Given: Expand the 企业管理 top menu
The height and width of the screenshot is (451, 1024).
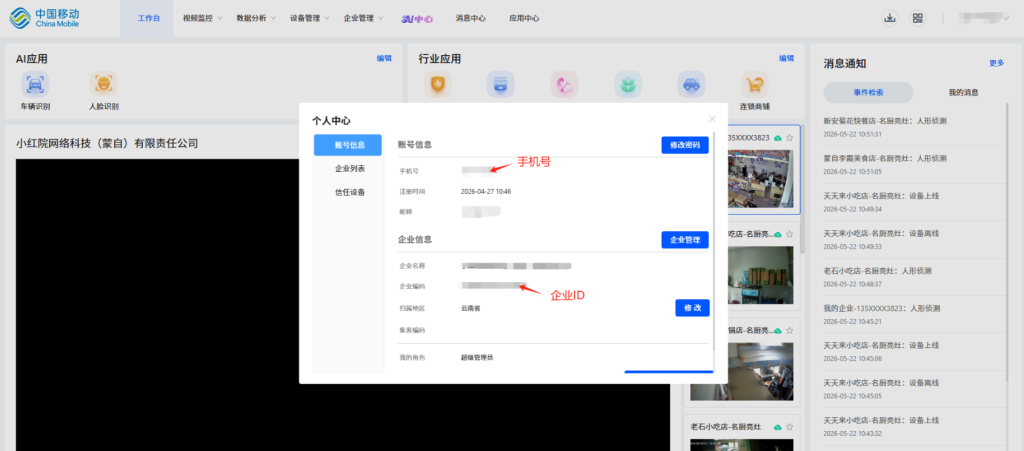Looking at the screenshot, I should point(363,18).
